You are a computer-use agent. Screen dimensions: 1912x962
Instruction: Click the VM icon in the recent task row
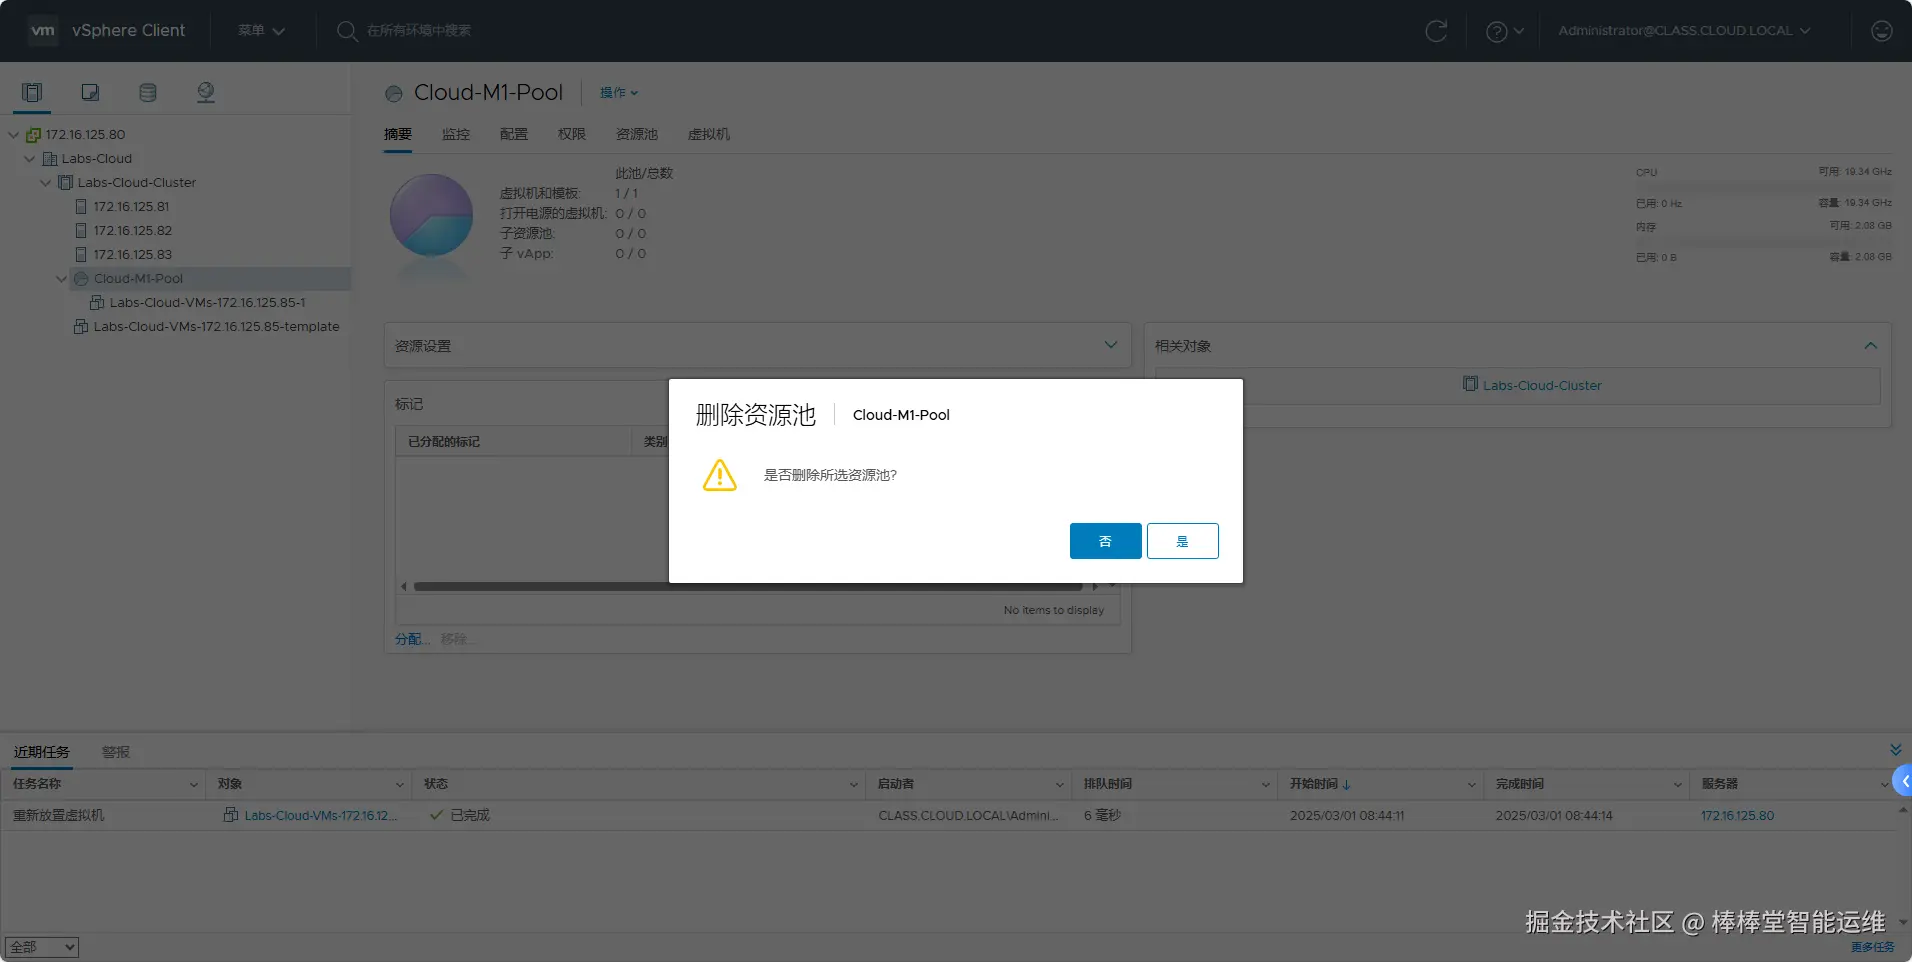pos(230,815)
